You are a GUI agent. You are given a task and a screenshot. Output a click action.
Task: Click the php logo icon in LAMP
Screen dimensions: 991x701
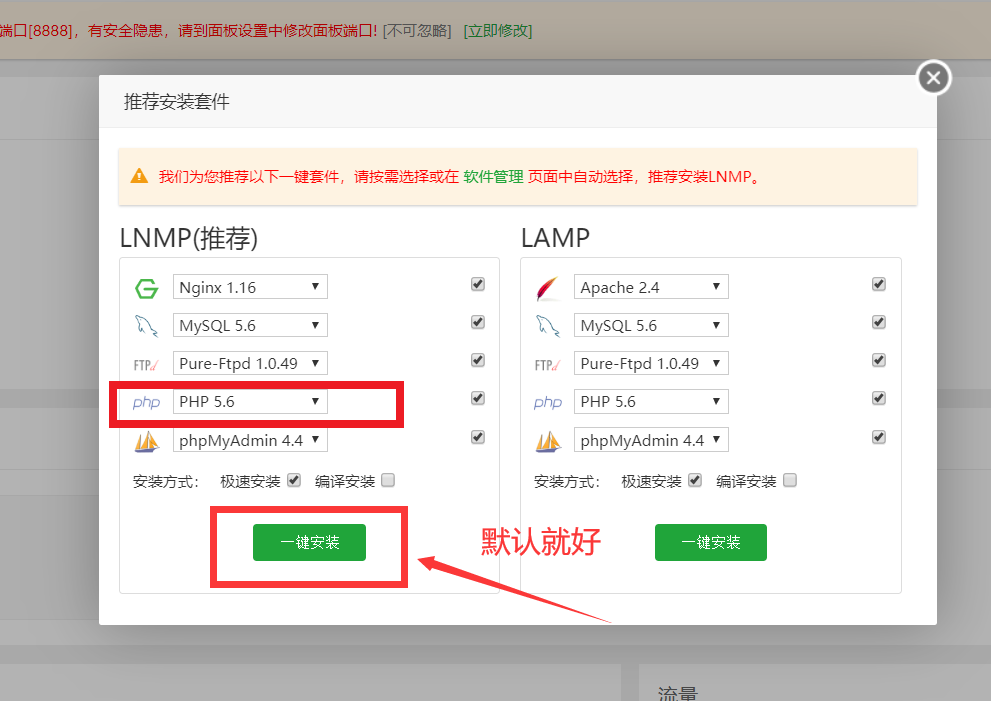(547, 402)
